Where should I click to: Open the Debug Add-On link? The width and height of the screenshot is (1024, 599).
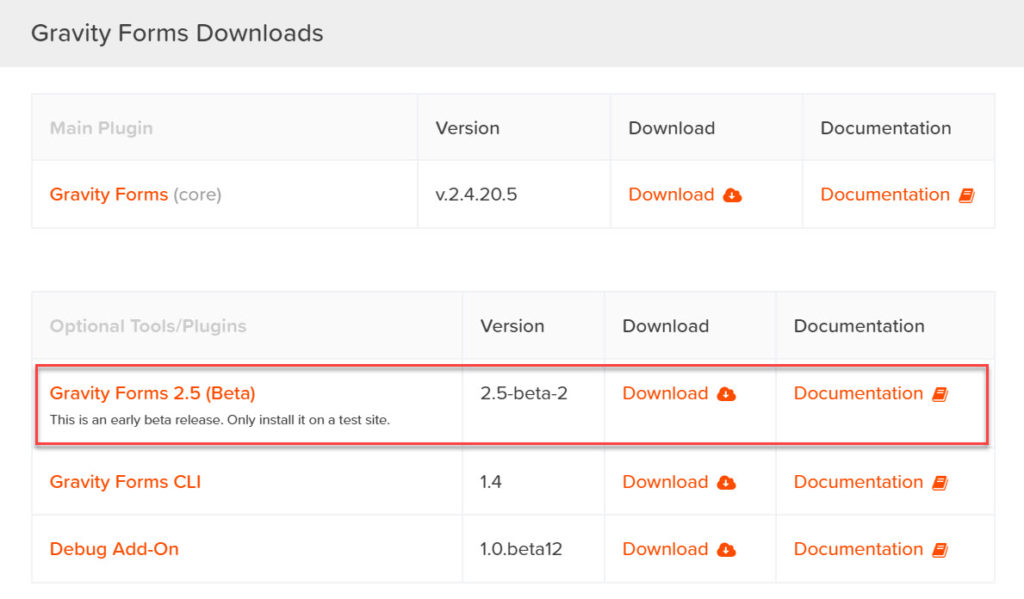point(113,548)
